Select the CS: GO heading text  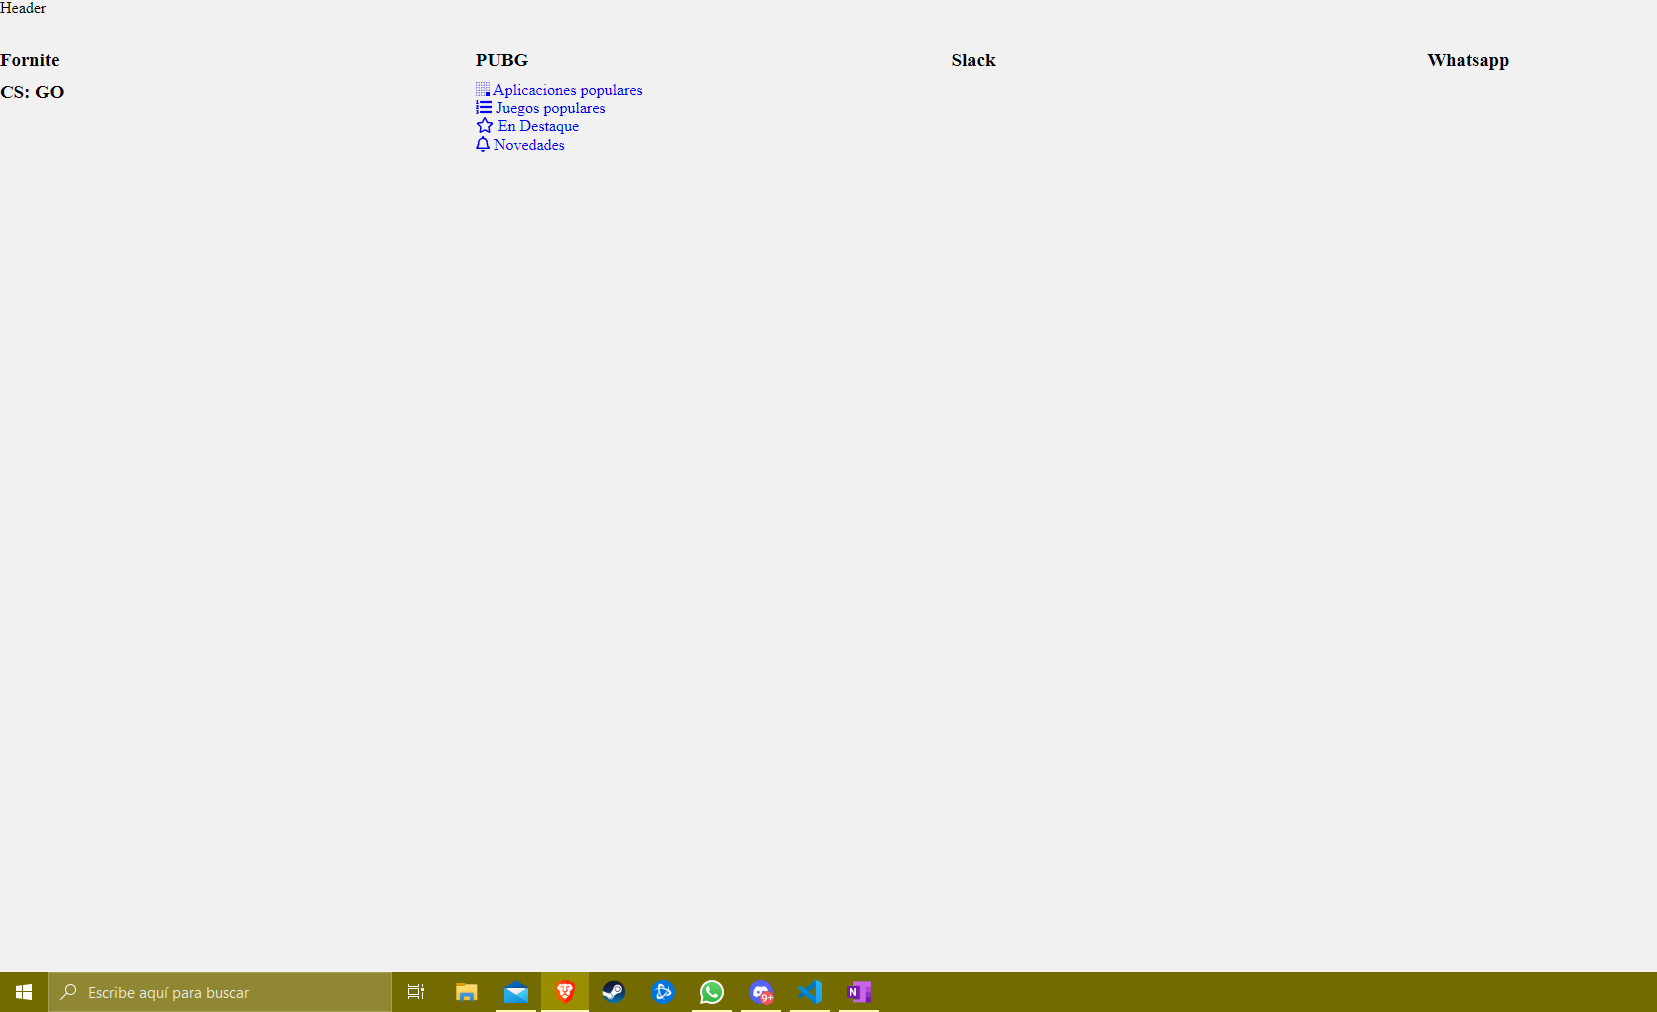[32, 92]
